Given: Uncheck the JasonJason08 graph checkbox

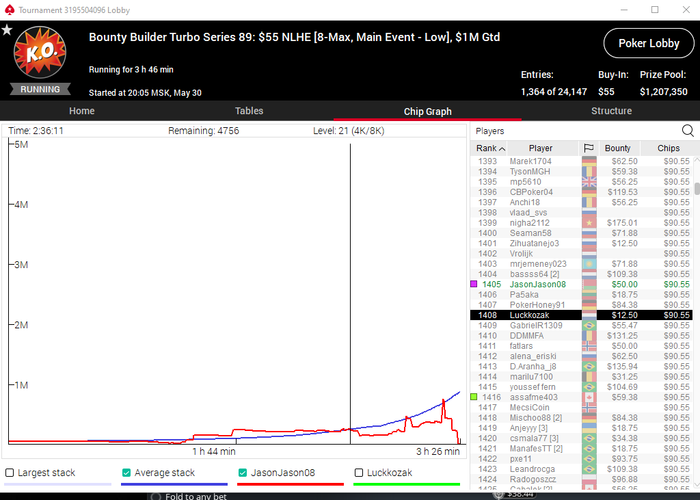Looking at the screenshot, I should point(242,472).
